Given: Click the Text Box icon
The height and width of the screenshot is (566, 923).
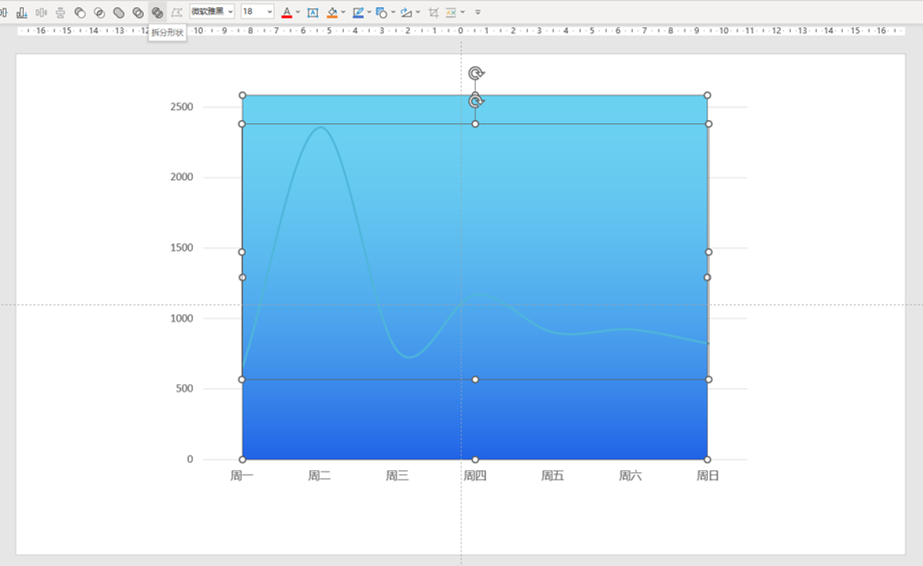Looking at the screenshot, I should [313, 12].
